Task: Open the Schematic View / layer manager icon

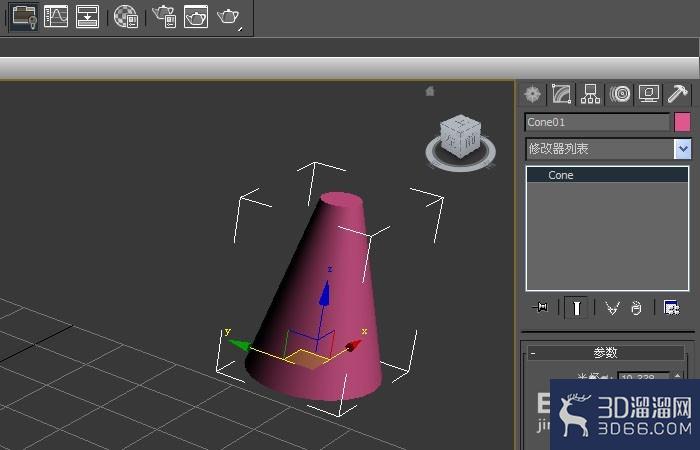Action: 24,17
